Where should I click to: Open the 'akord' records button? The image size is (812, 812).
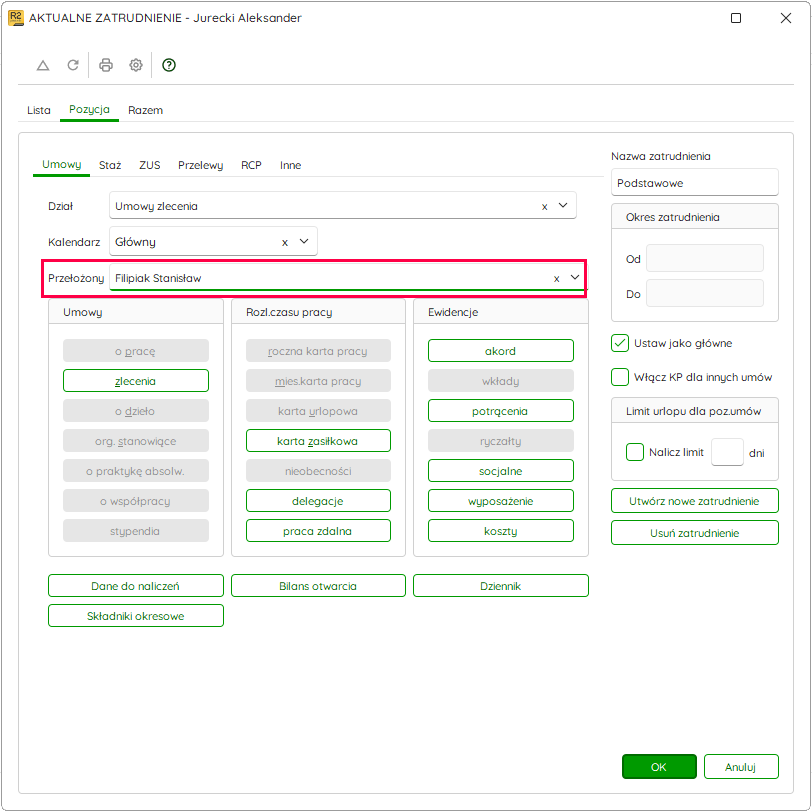501,351
